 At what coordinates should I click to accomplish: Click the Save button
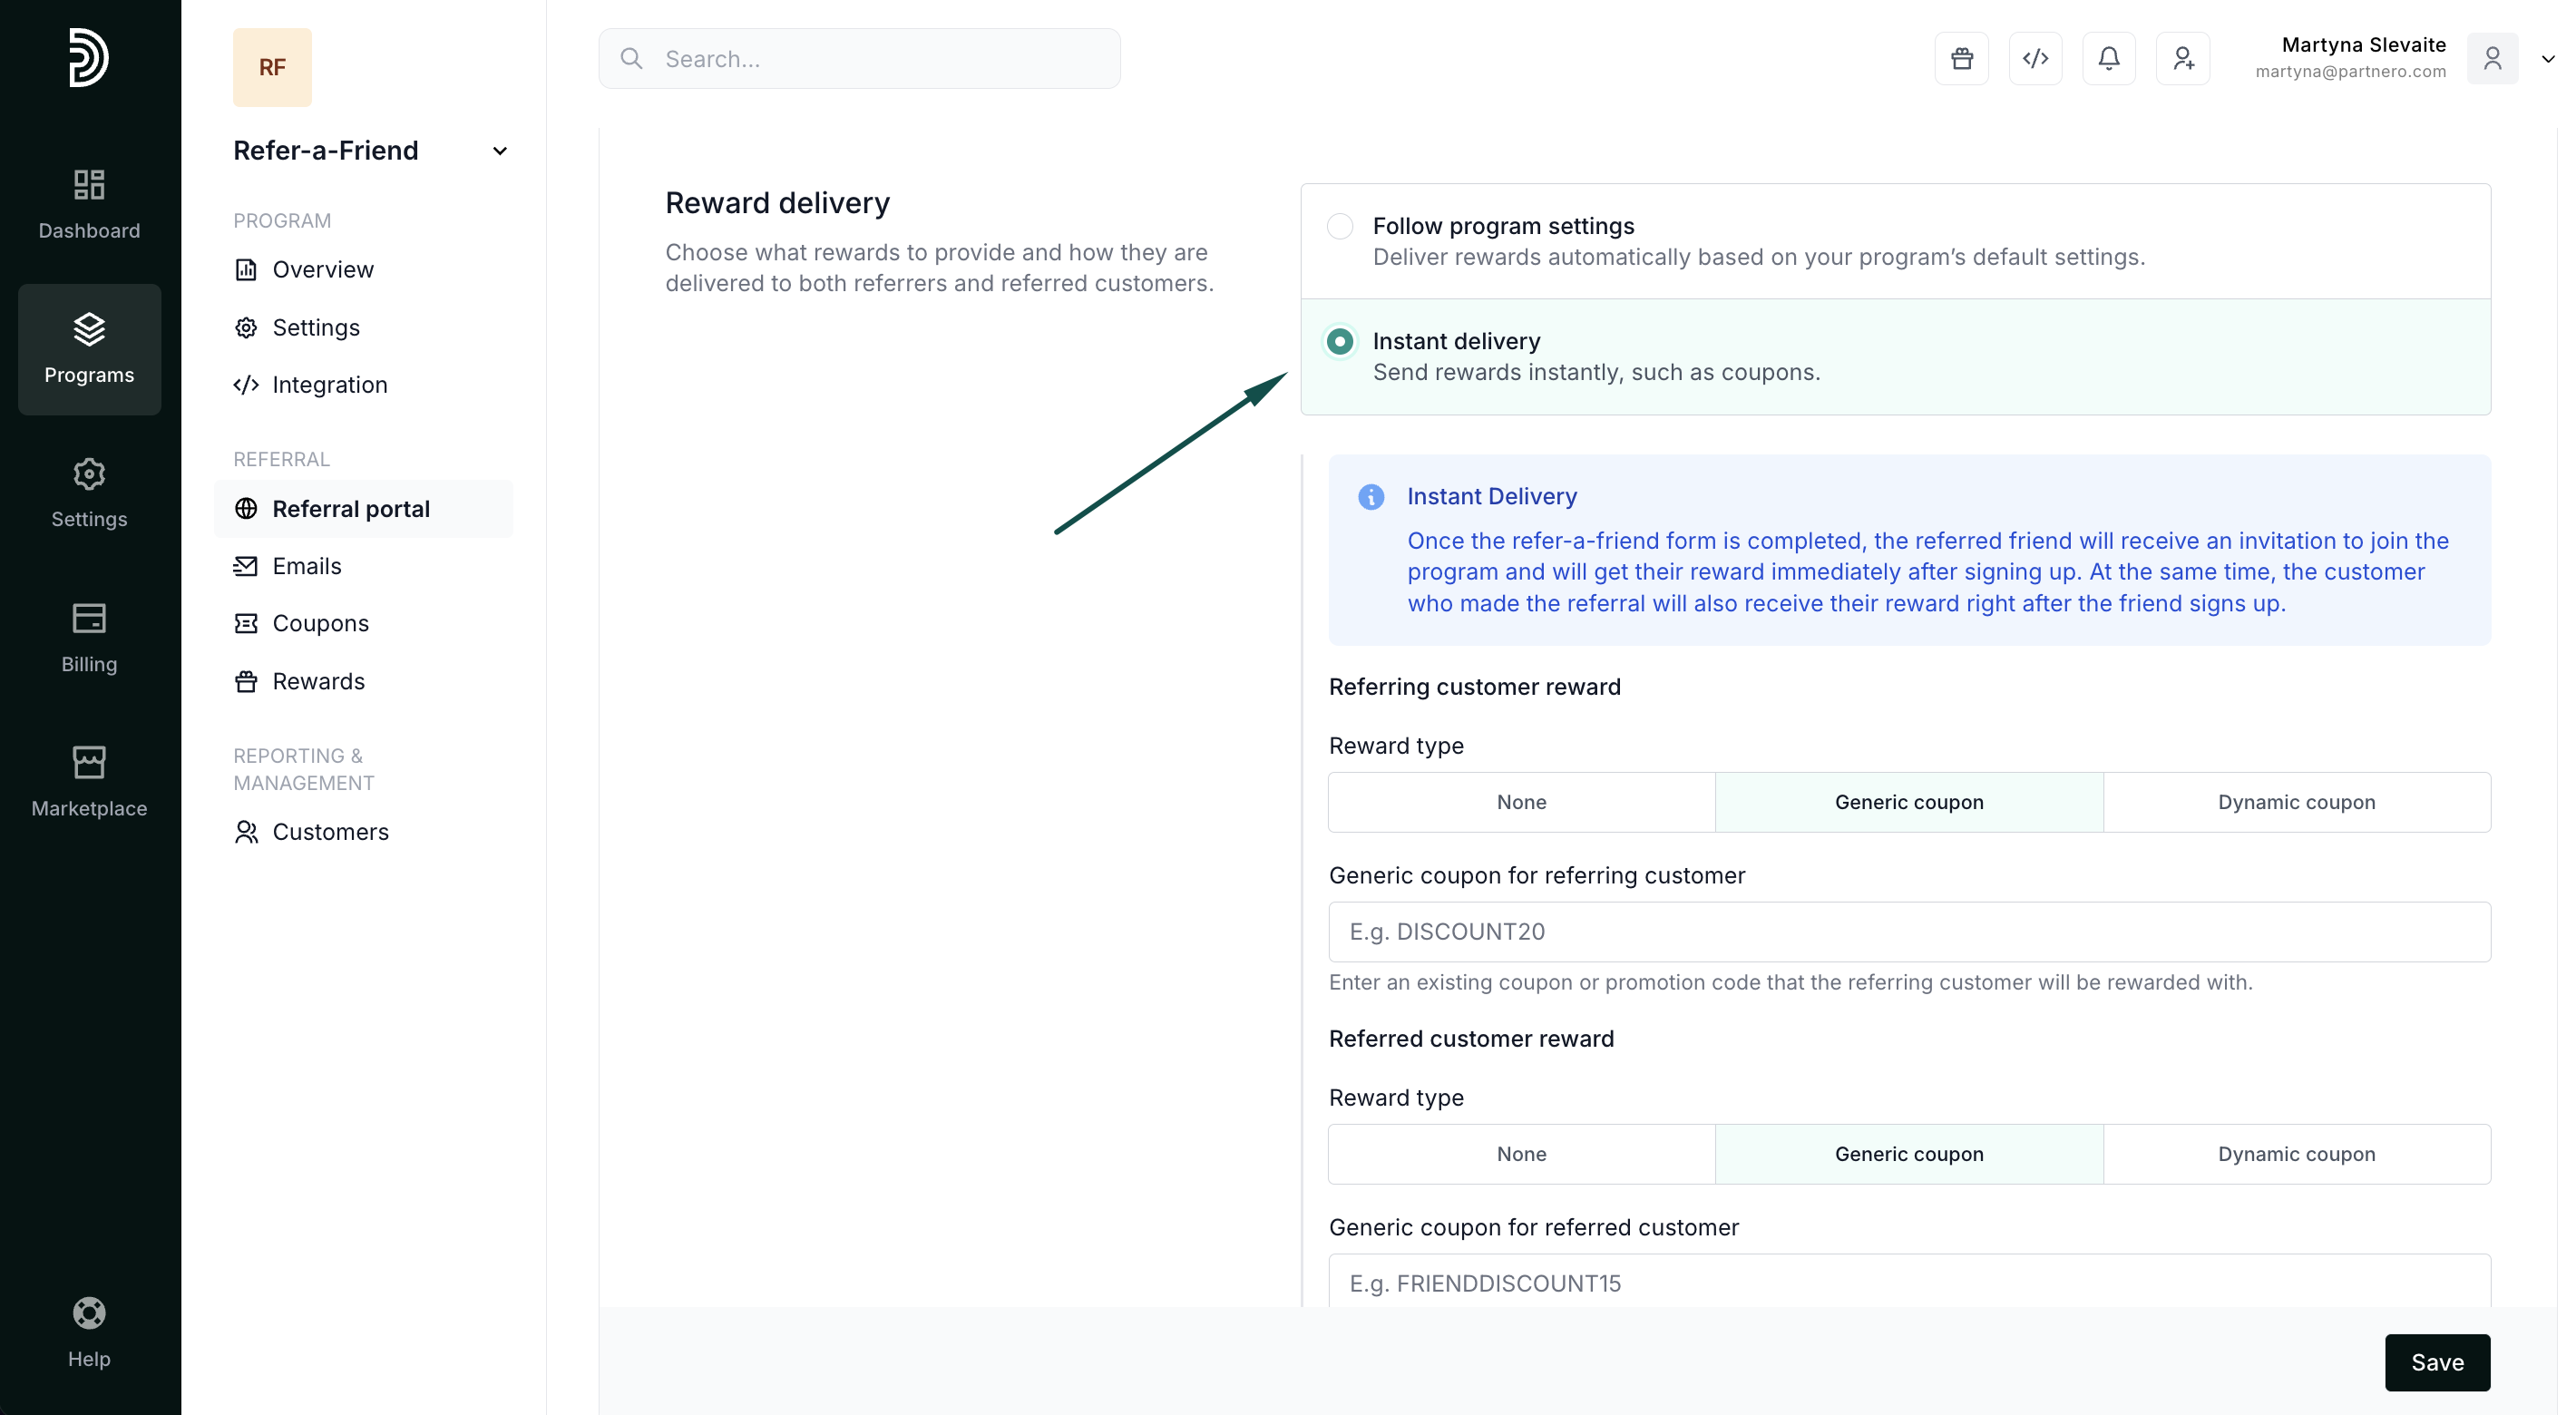2436,1362
